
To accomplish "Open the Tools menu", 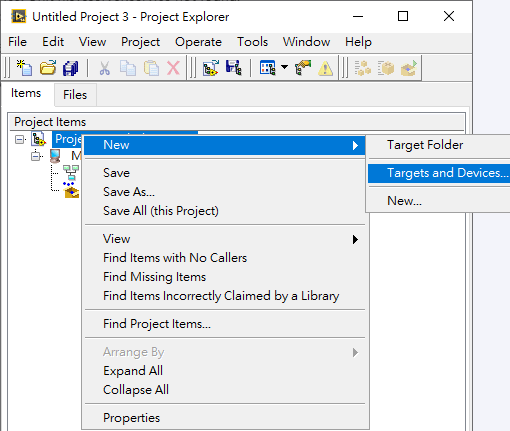I will [252, 42].
